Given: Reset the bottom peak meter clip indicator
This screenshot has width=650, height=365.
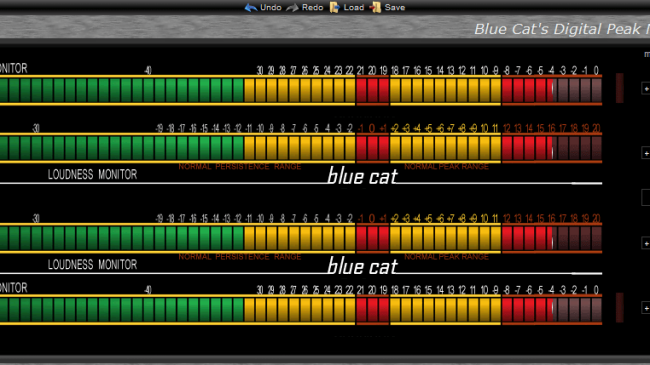Looking at the screenshot, I should tap(619, 308).
